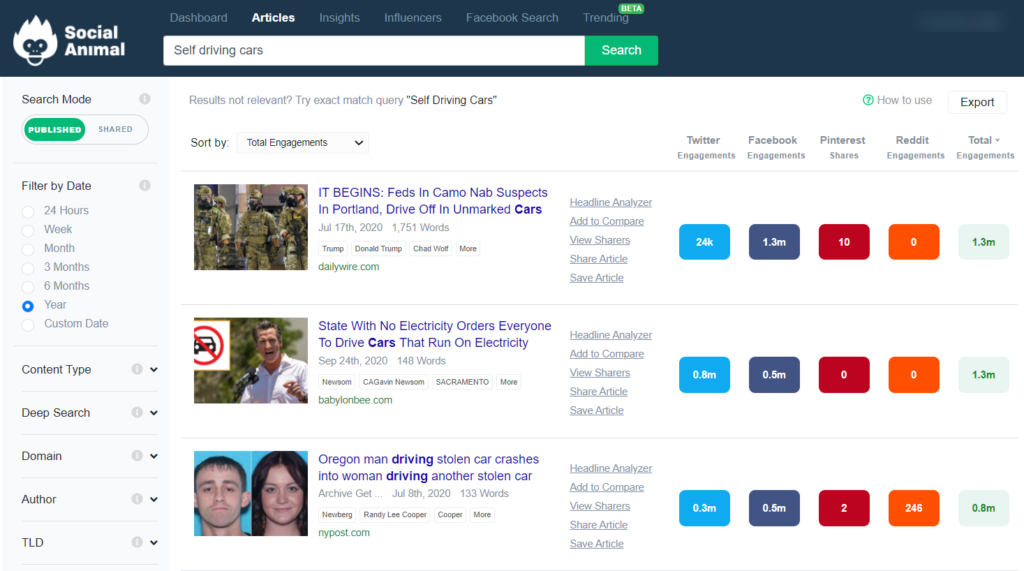Click the exact match query "Self Driving Cars"
This screenshot has height=571, width=1024.
tap(451, 100)
